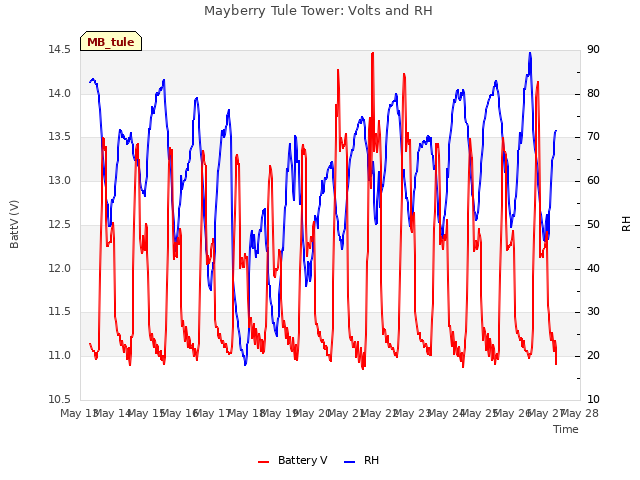Click the 12.5 left axis value
Screen dimensions: 640x480
tap(59, 224)
